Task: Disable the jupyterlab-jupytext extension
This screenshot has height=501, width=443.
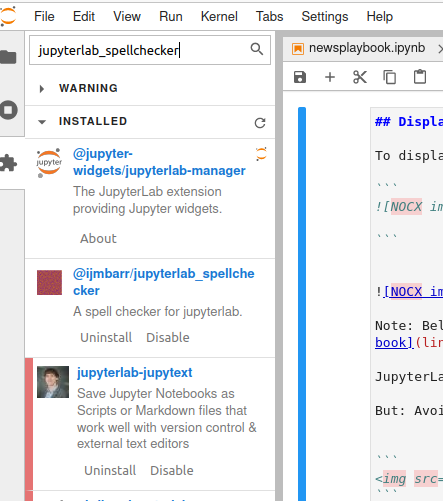Action: pyautogui.click(x=172, y=471)
